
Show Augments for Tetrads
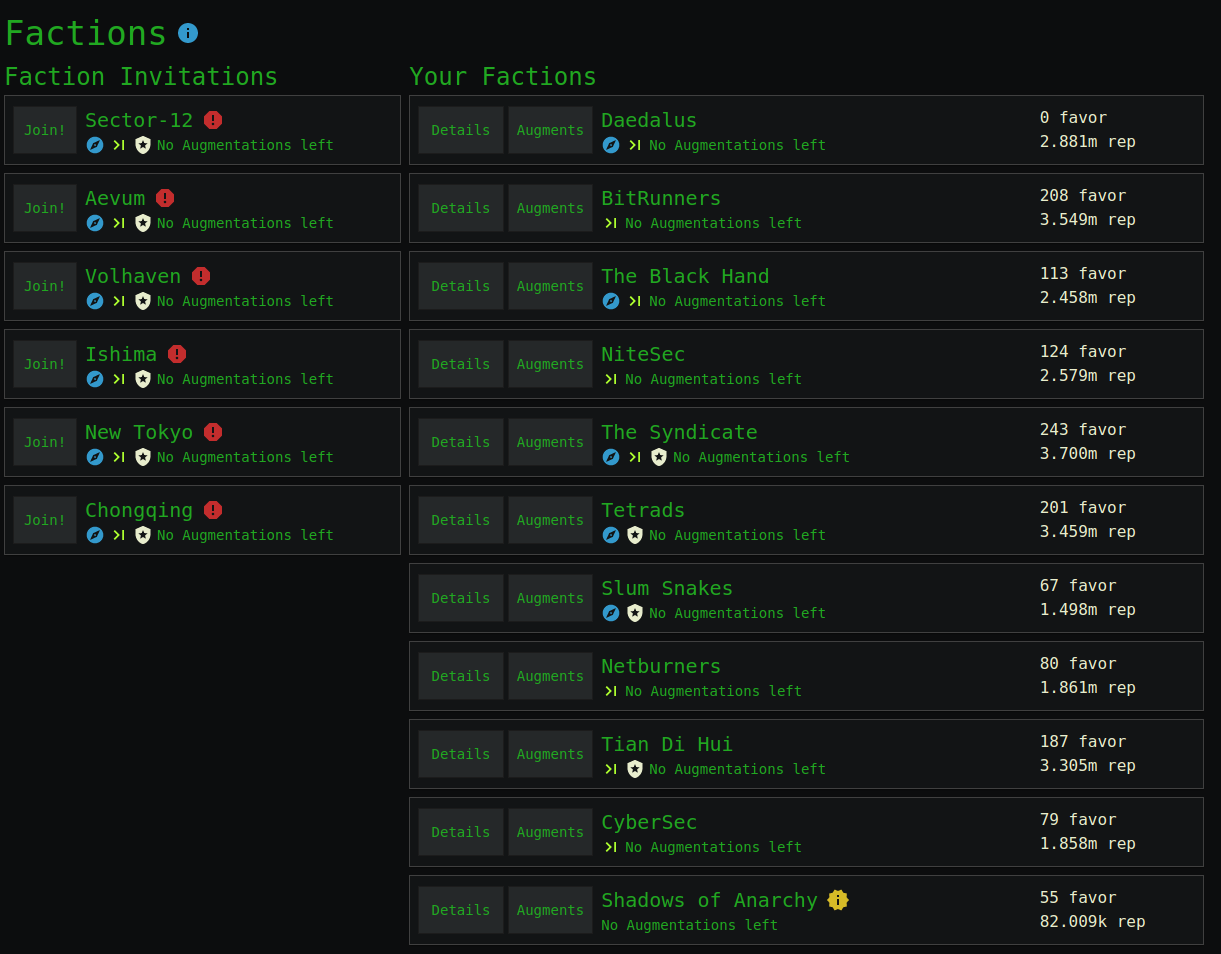point(550,520)
